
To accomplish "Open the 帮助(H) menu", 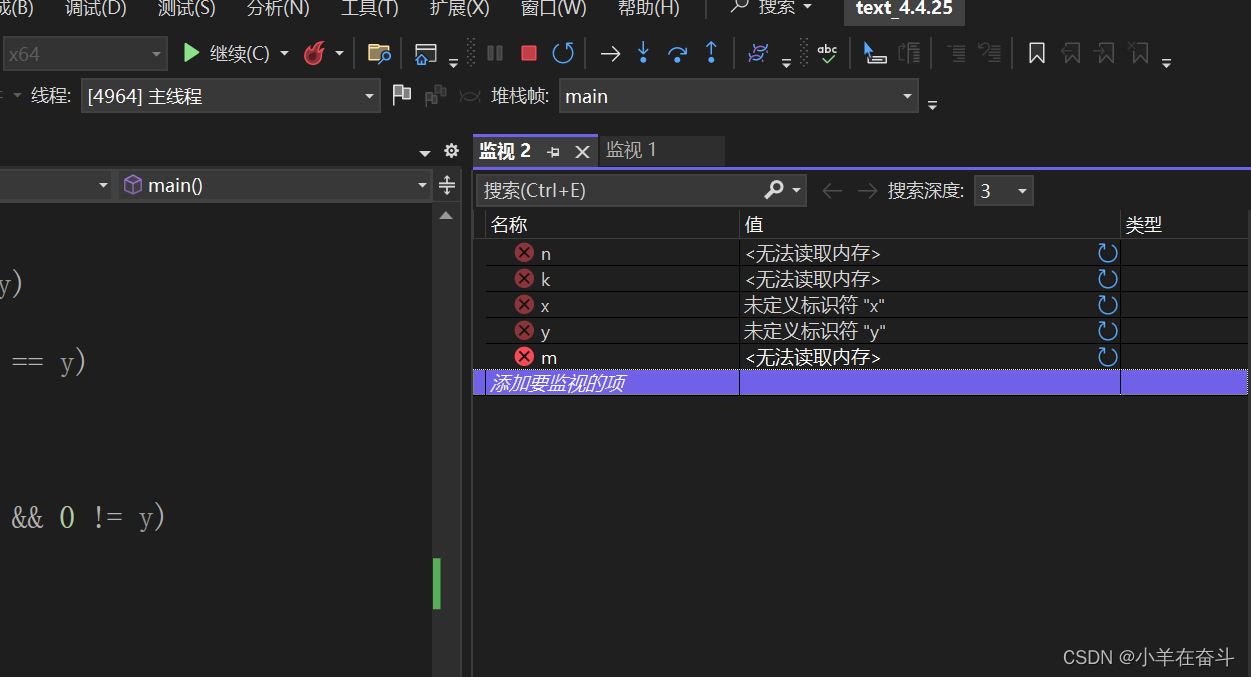I will (648, 8).
